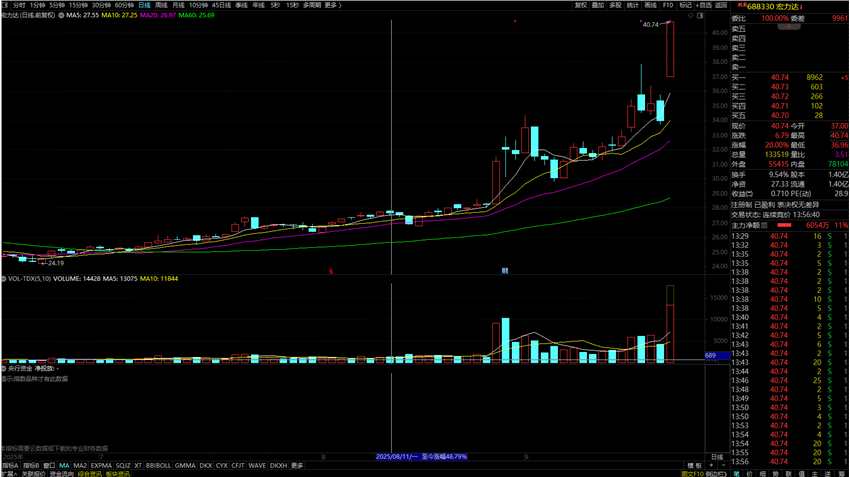
Task: Click the 叠加 overlay button
Action: pyautogui.click(x=598, y=5)
